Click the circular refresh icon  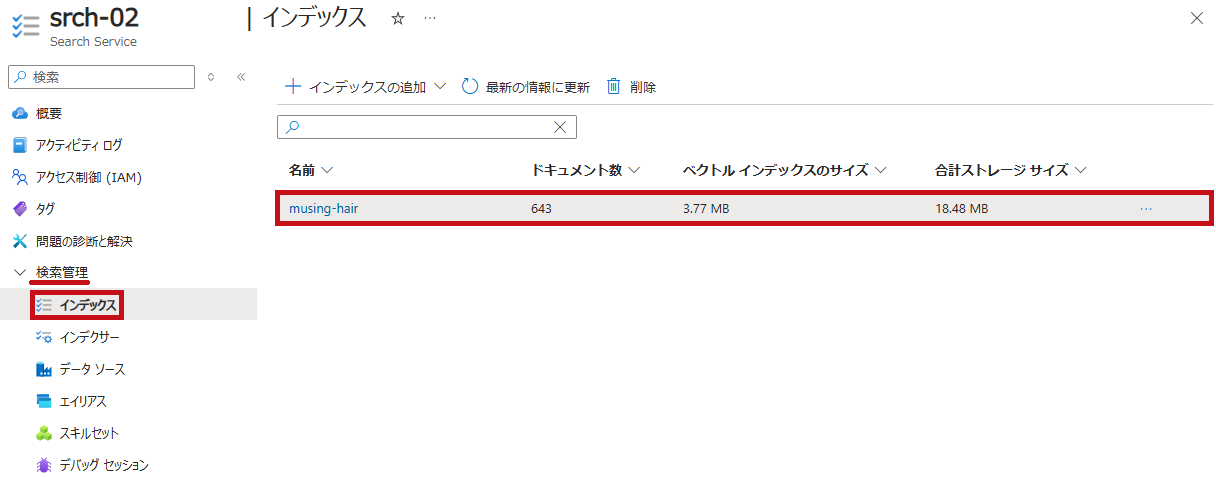coord(470,87)
